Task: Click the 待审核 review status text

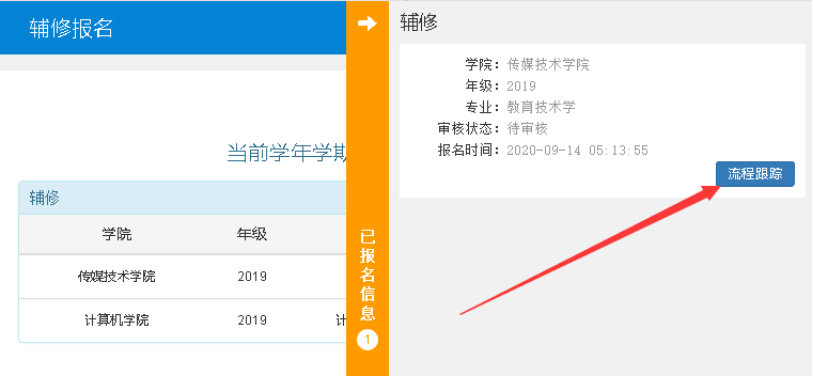Action: 527,129
